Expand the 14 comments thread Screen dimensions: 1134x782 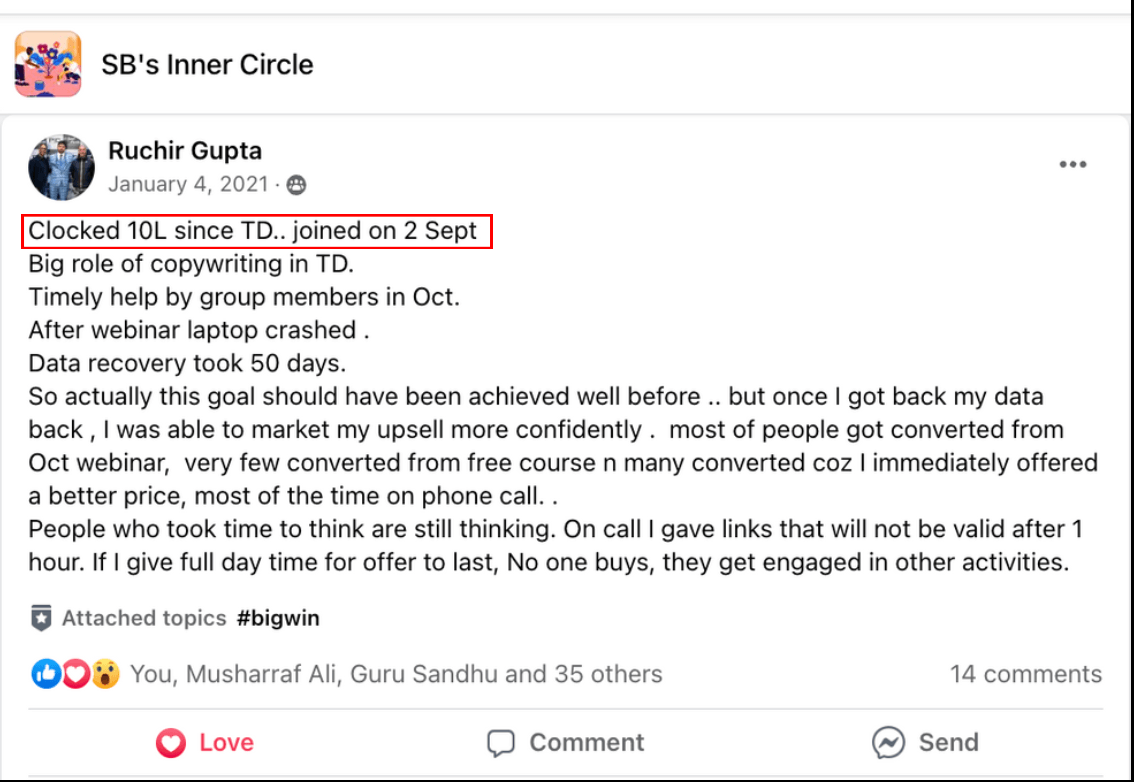pyautogui.click(x=1025, y=674)
